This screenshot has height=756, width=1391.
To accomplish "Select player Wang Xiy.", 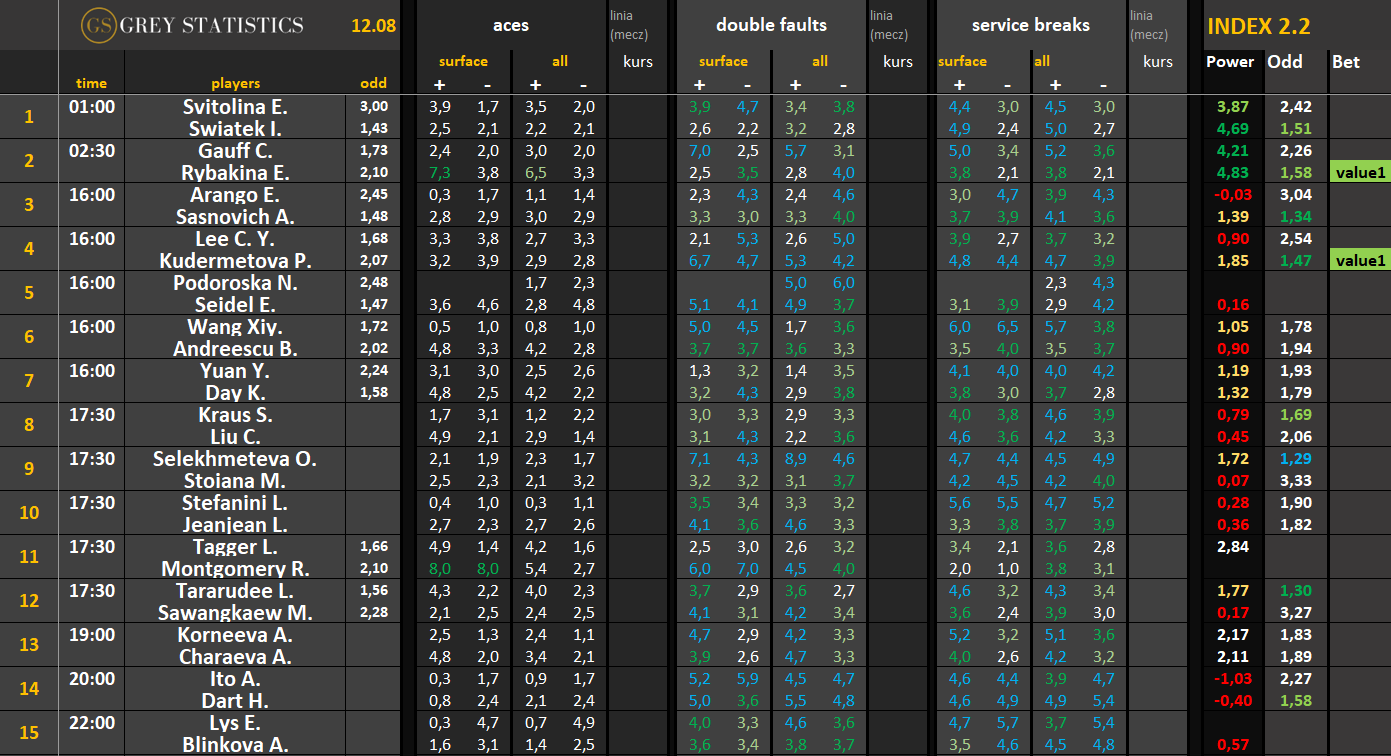I will pyautogui.click(x=236, y=326).
